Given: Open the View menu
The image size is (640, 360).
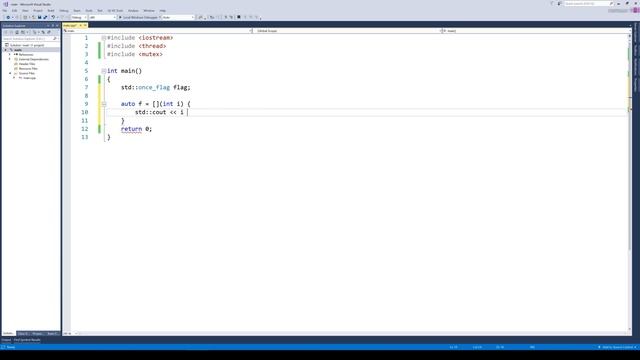Looking at the screenshot, I should coord(25,11).
